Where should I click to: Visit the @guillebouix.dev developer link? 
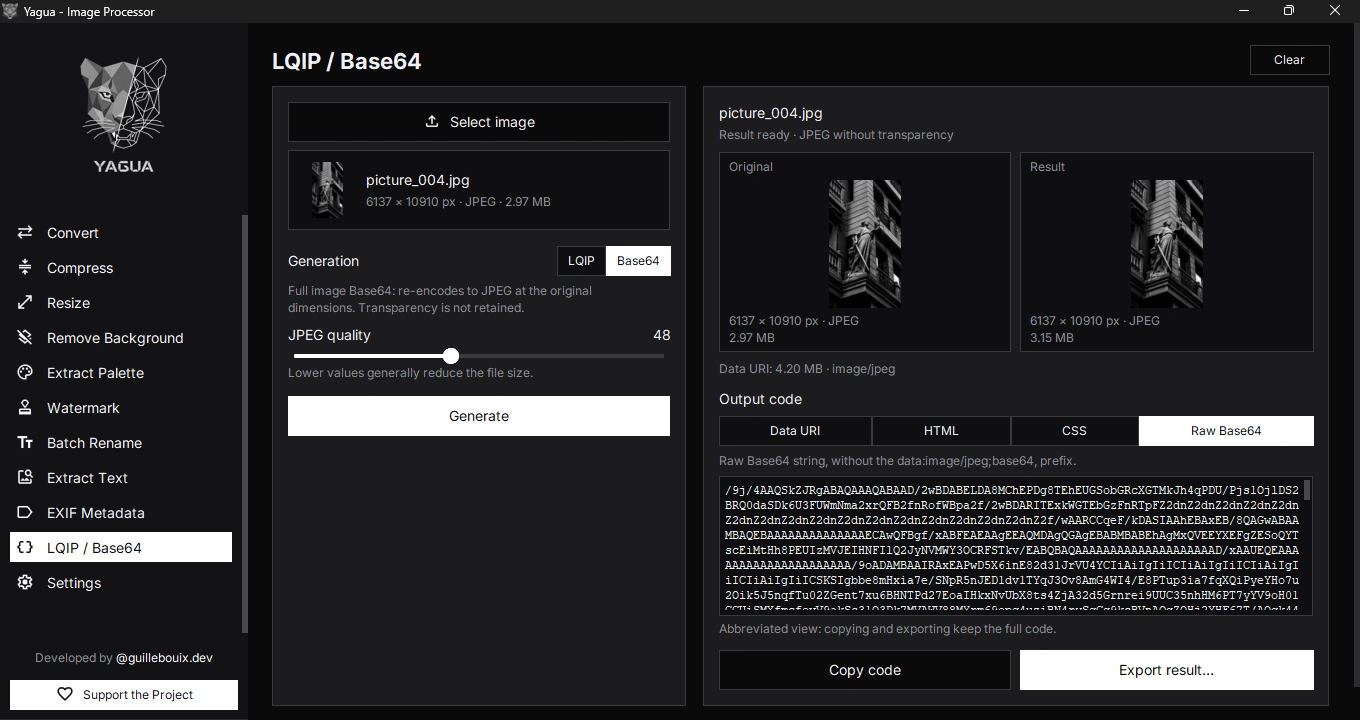coord(164,658)
